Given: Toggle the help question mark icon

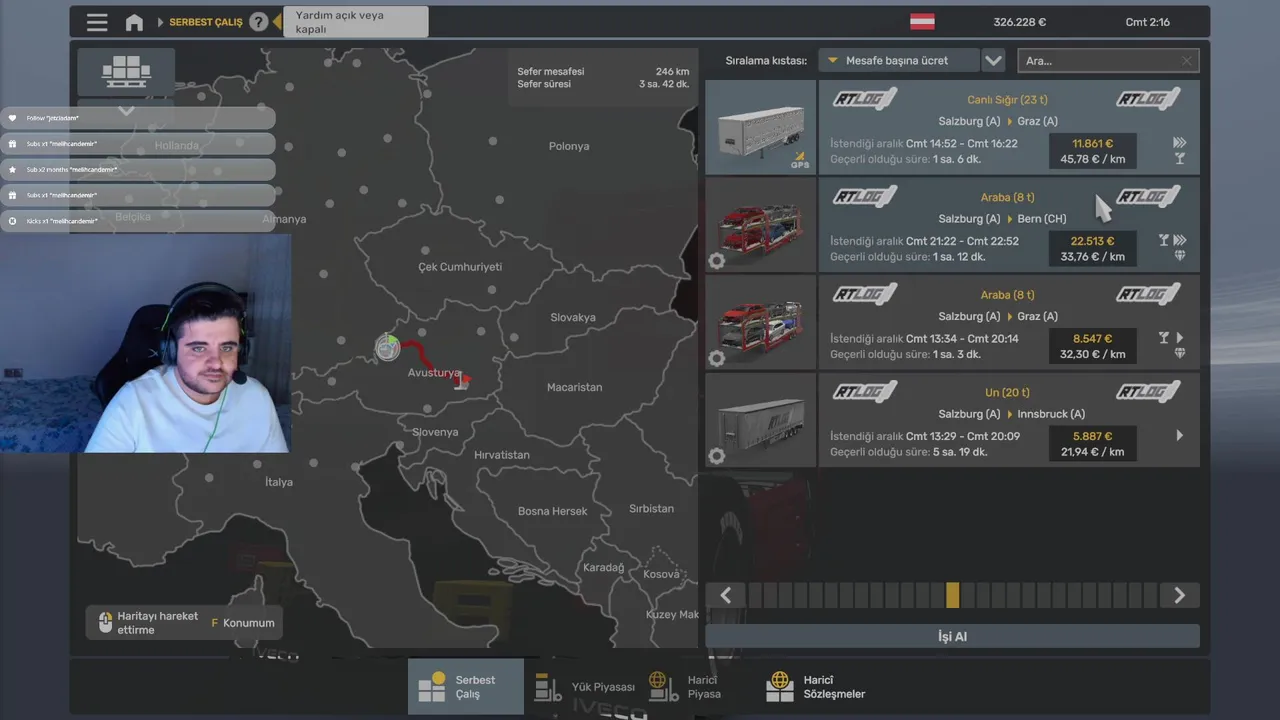Looking at the screenshot, I should [x=258, y=22].
